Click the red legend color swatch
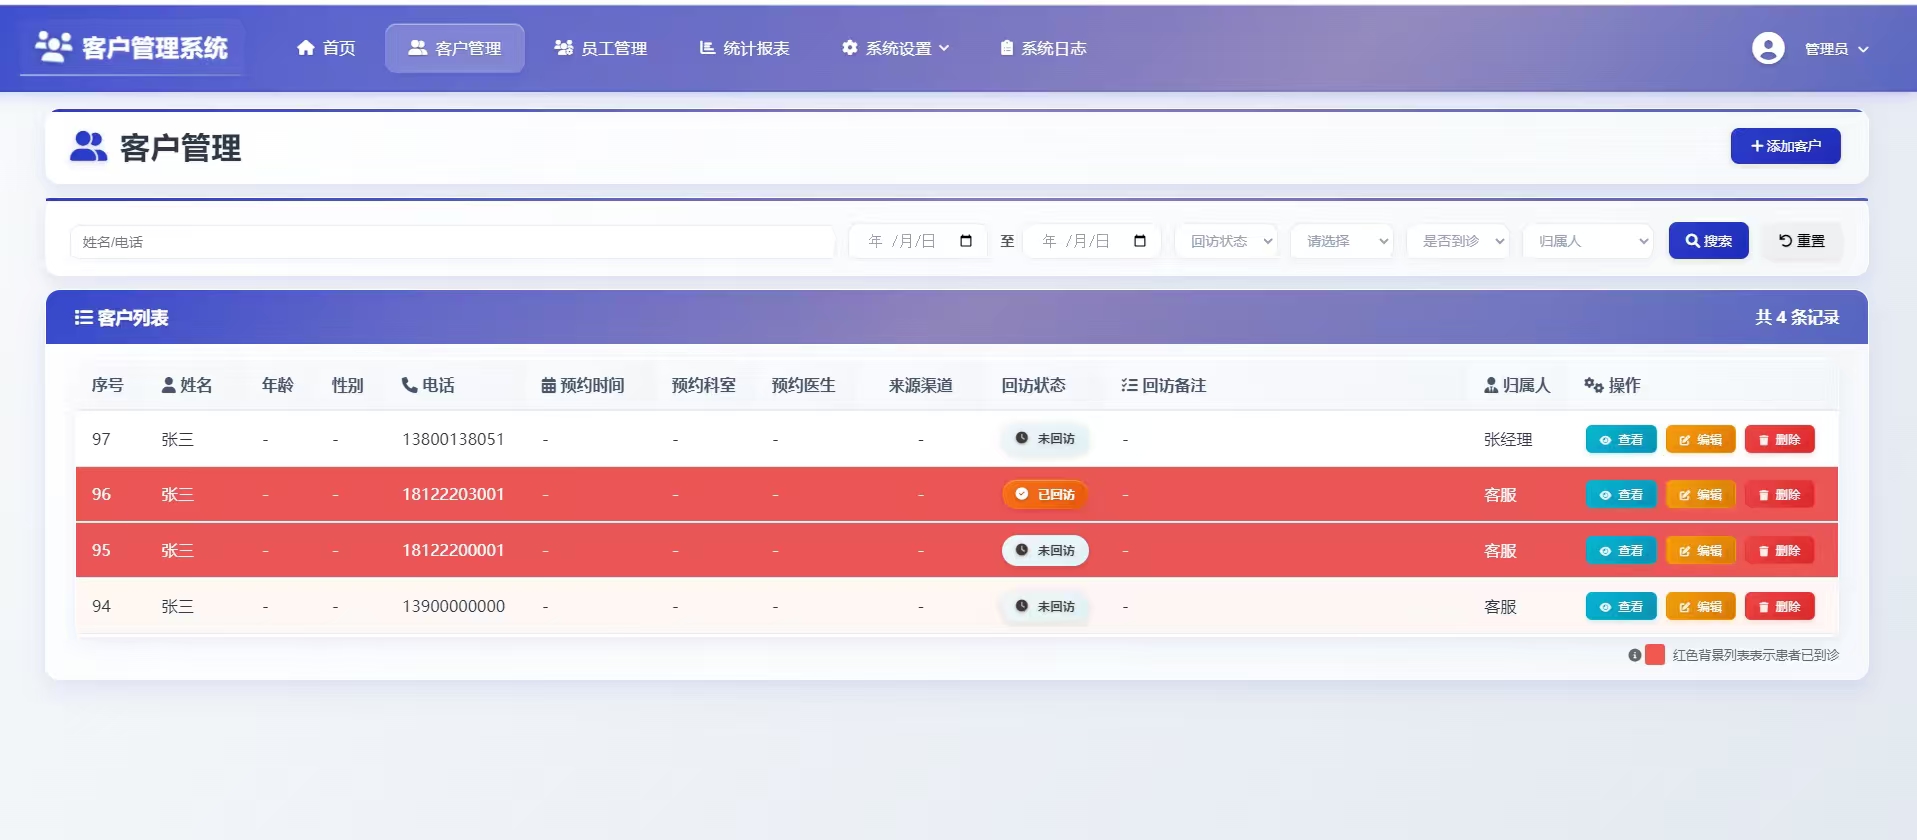This screenshot has height=840, width=1917. 1655,655
